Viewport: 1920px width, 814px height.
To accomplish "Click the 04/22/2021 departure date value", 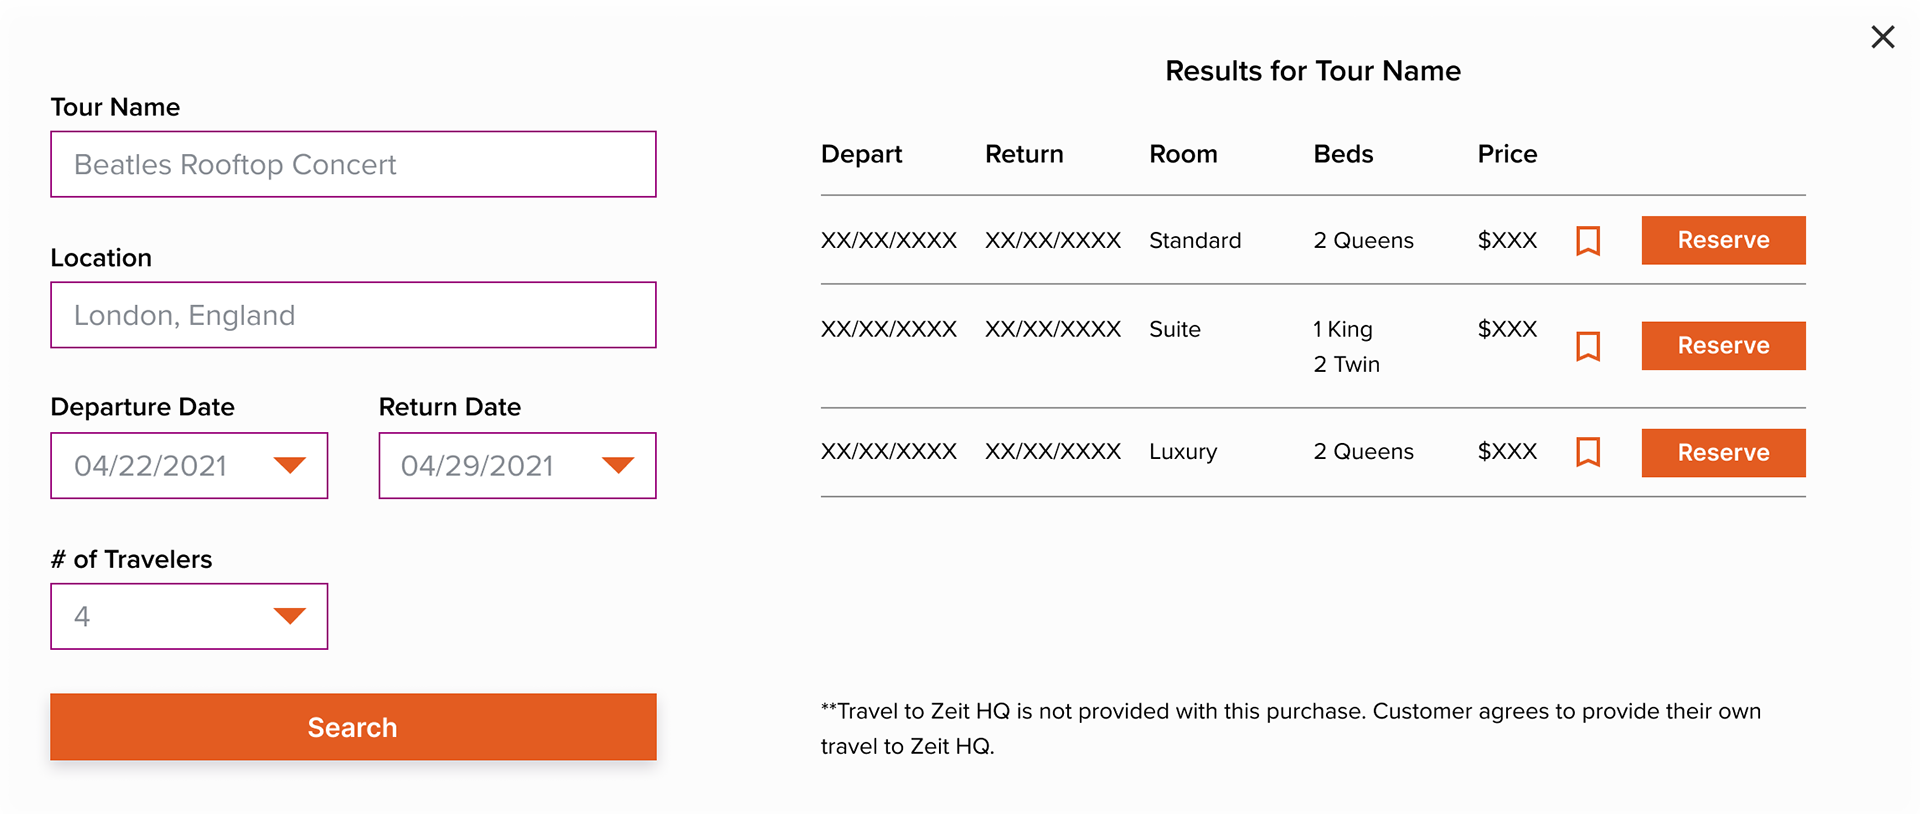I will (x=151, y=466).
